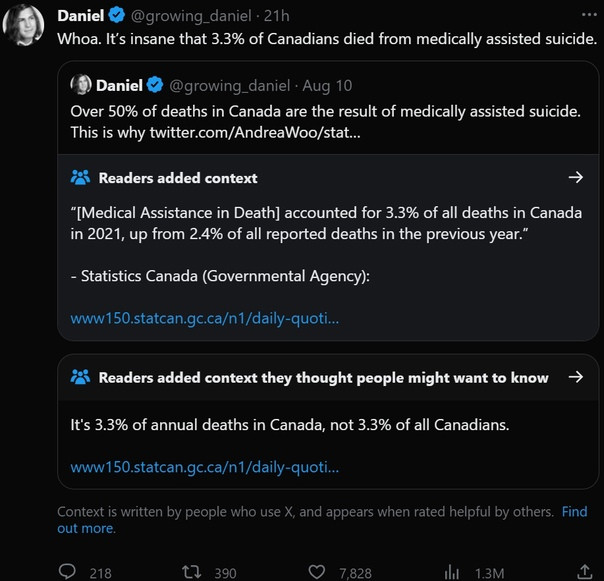Click the second community note people icon
This screenshot has width=604, height=581.
(81, 377)
